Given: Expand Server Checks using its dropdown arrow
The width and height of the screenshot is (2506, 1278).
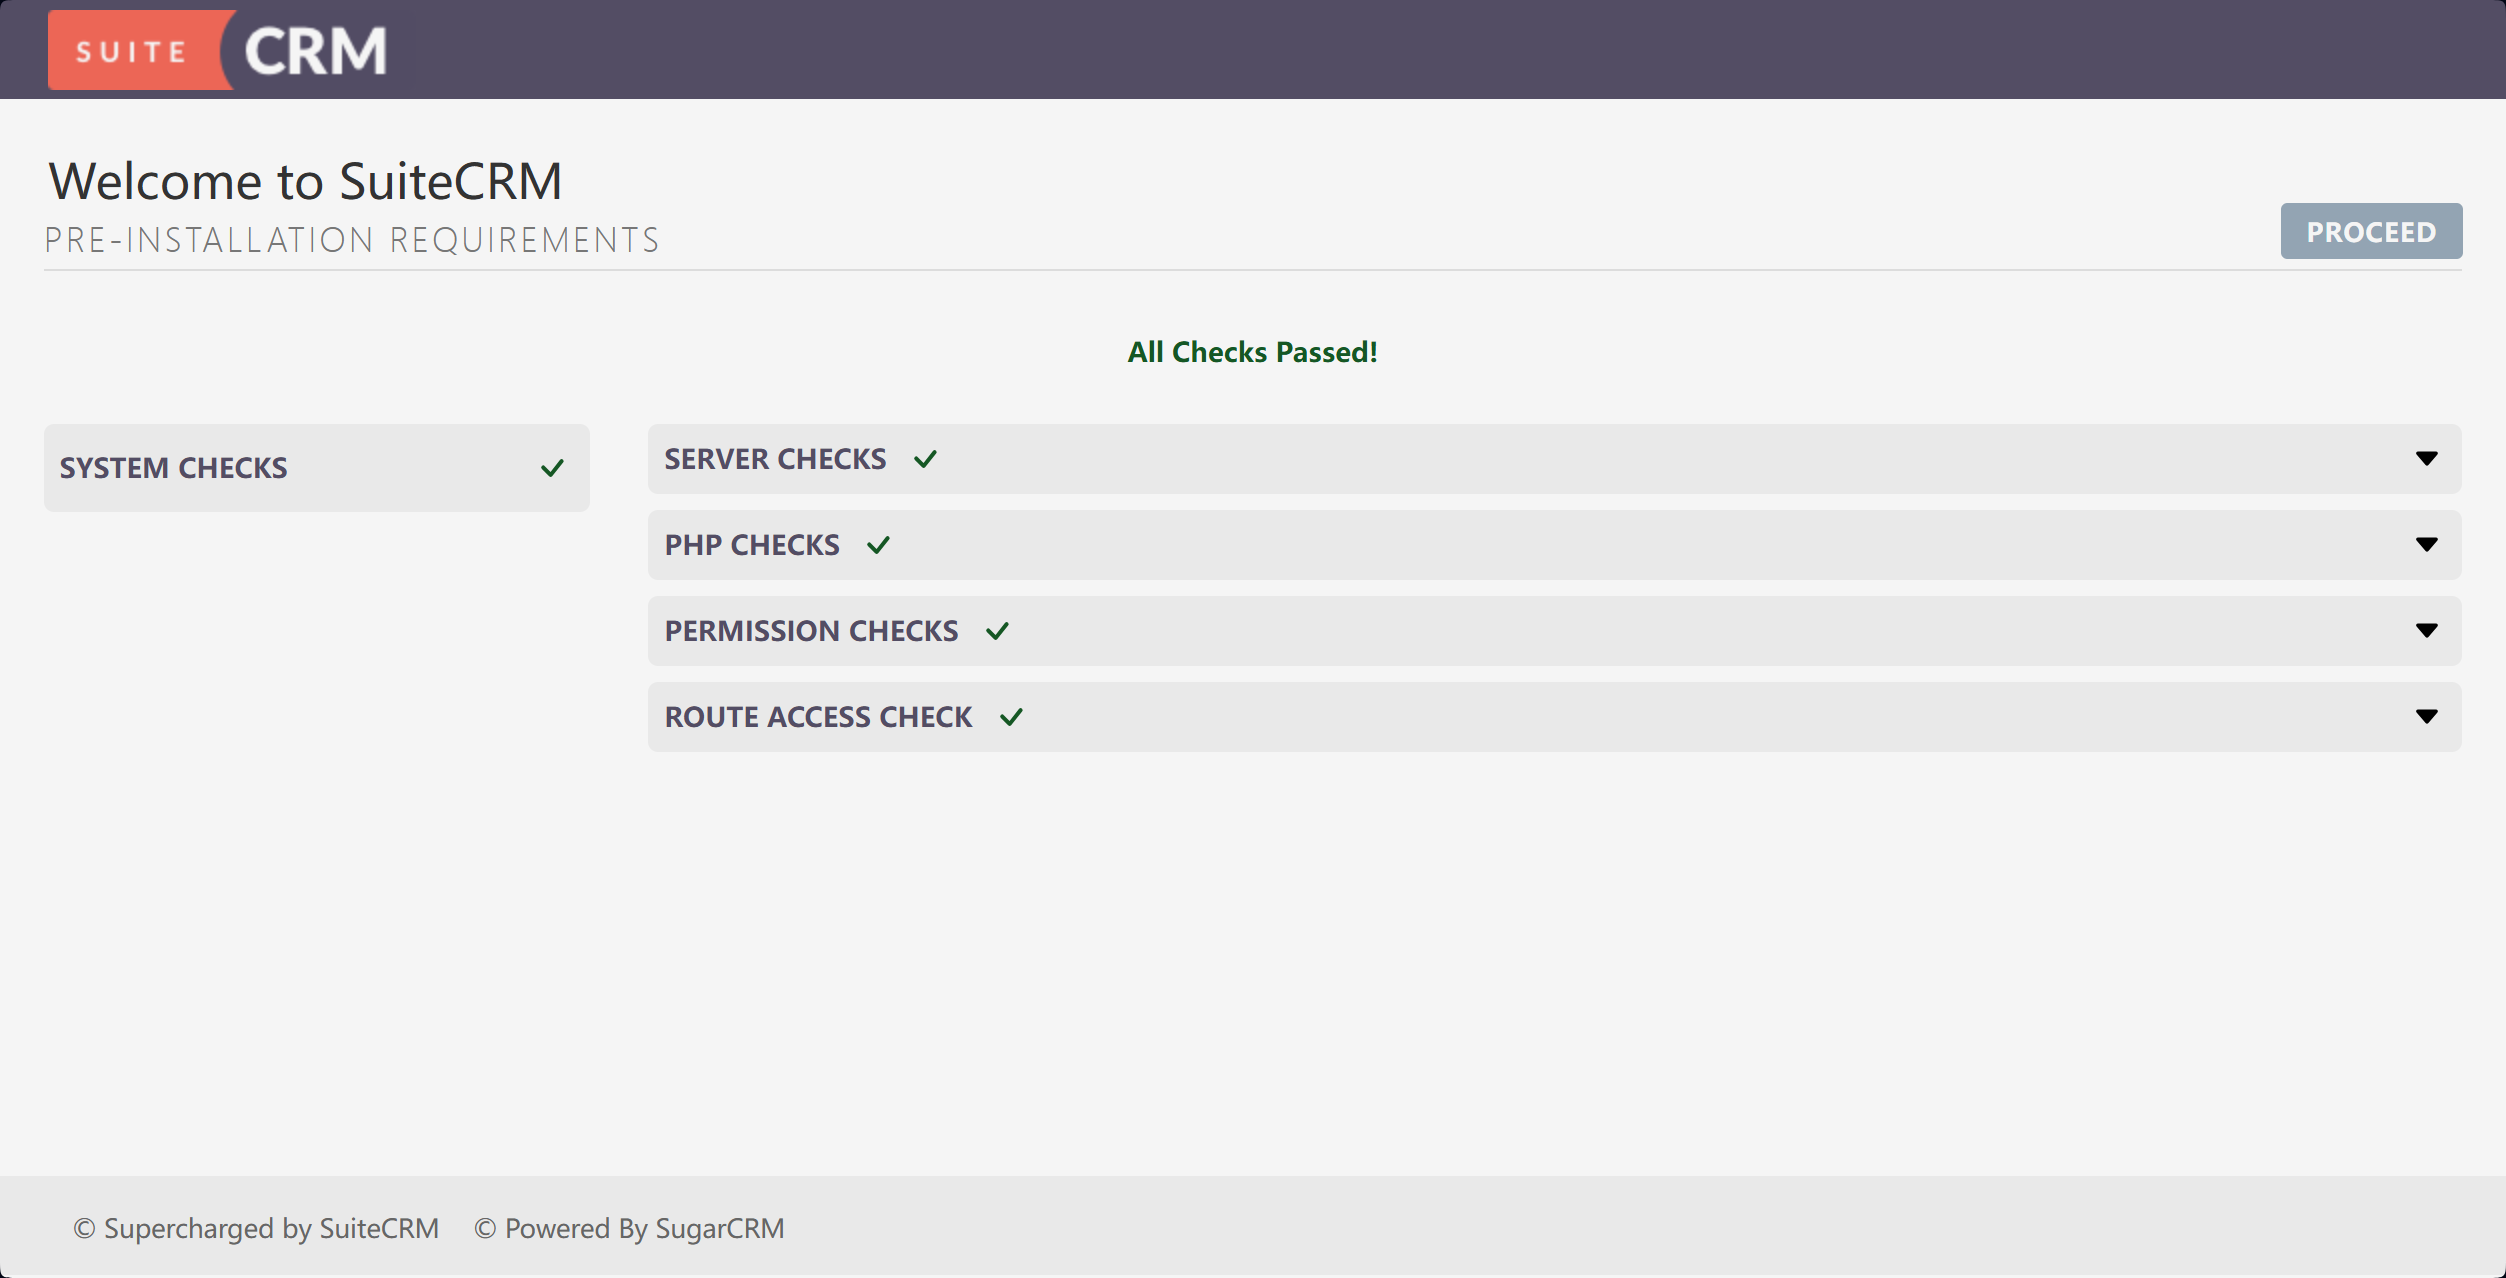Looking at the screenshot, I should coord(2426,459).
